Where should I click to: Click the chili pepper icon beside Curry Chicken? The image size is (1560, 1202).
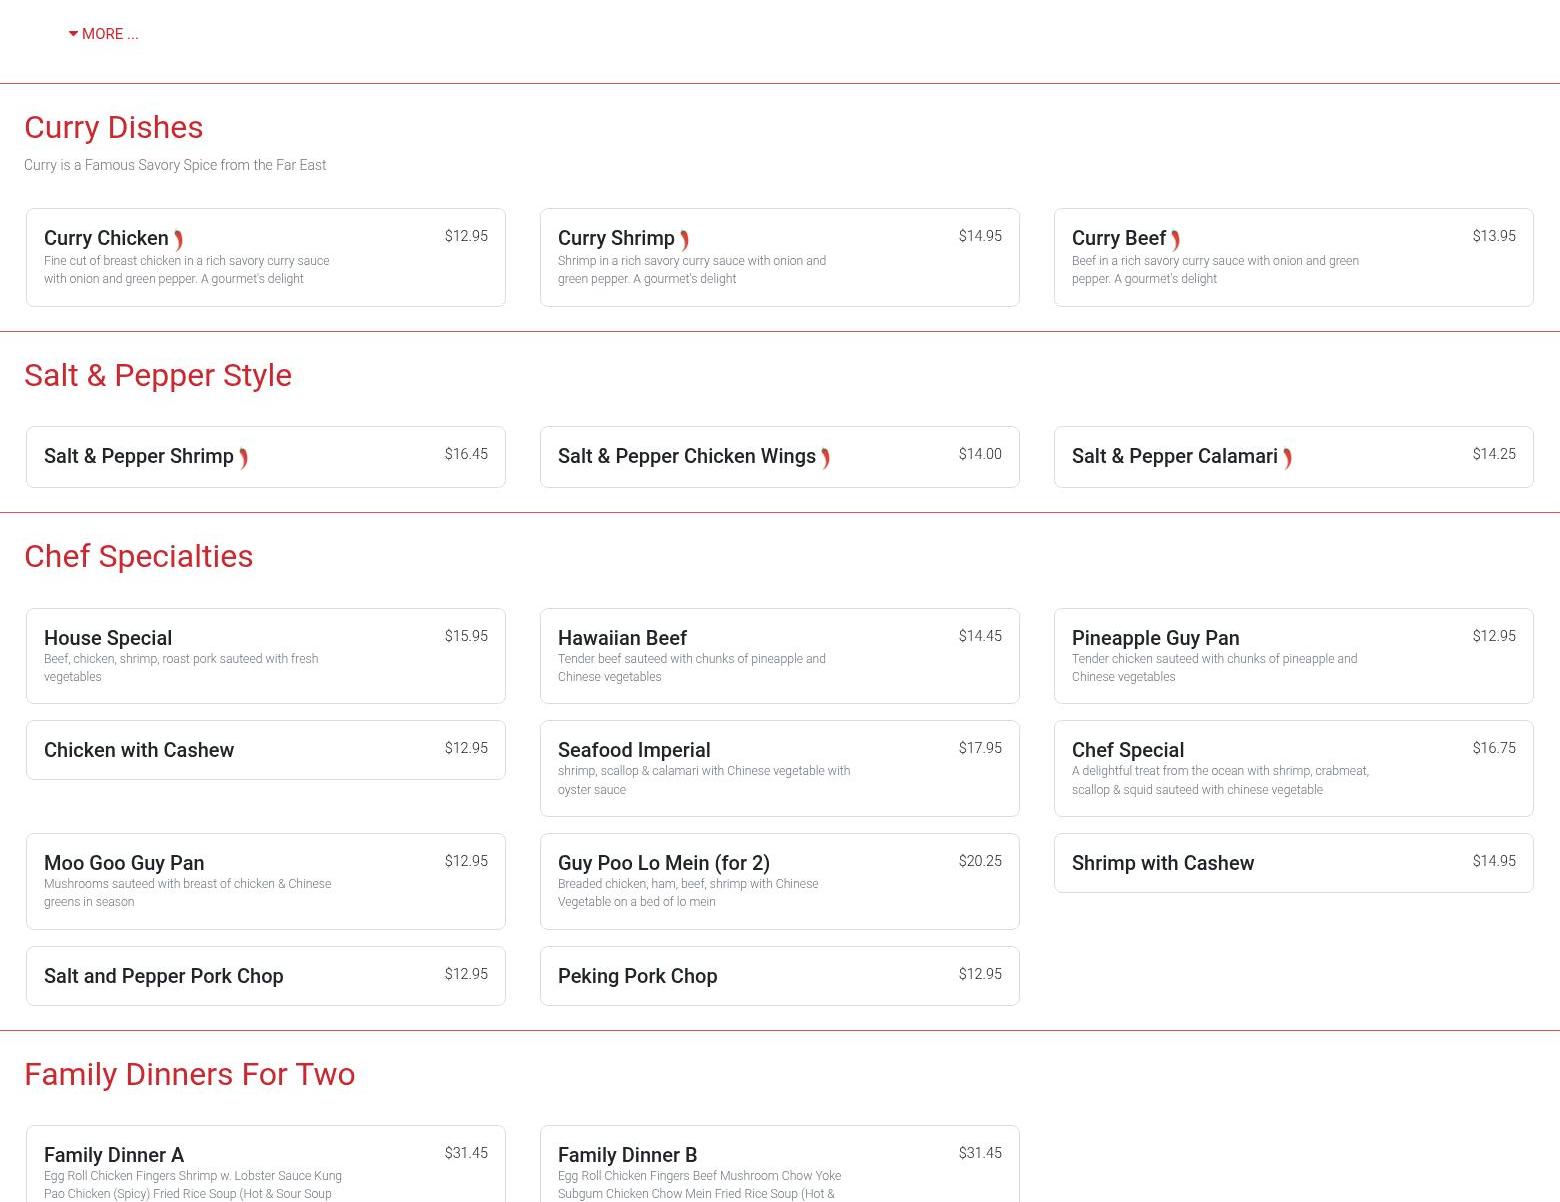click(x=178, y=240)
